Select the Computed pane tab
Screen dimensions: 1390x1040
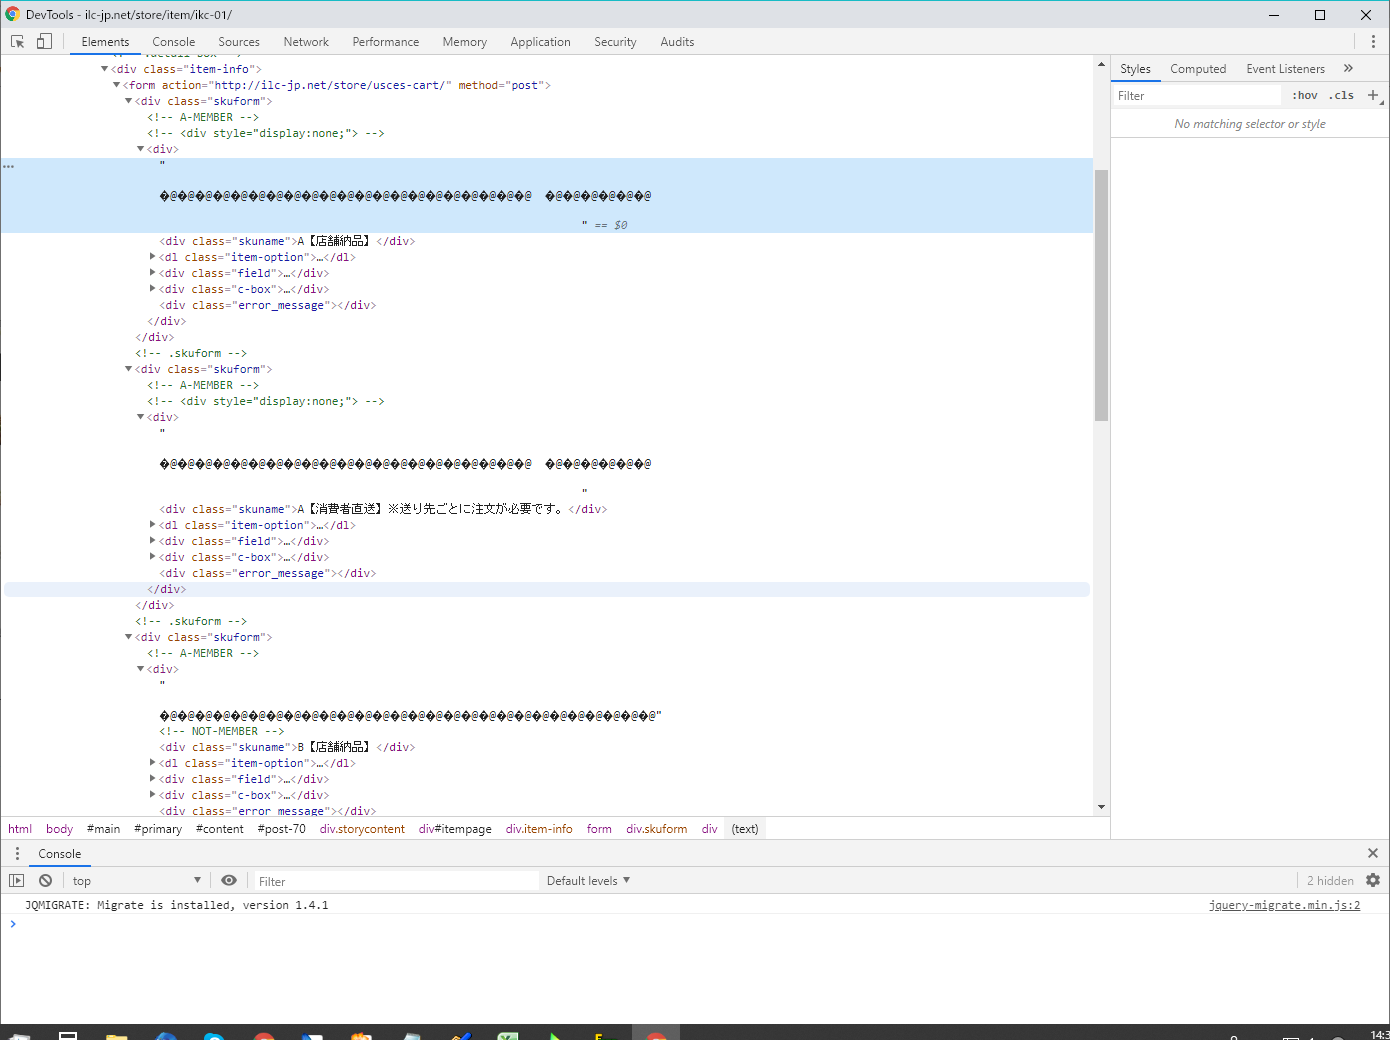(1198, 69)
